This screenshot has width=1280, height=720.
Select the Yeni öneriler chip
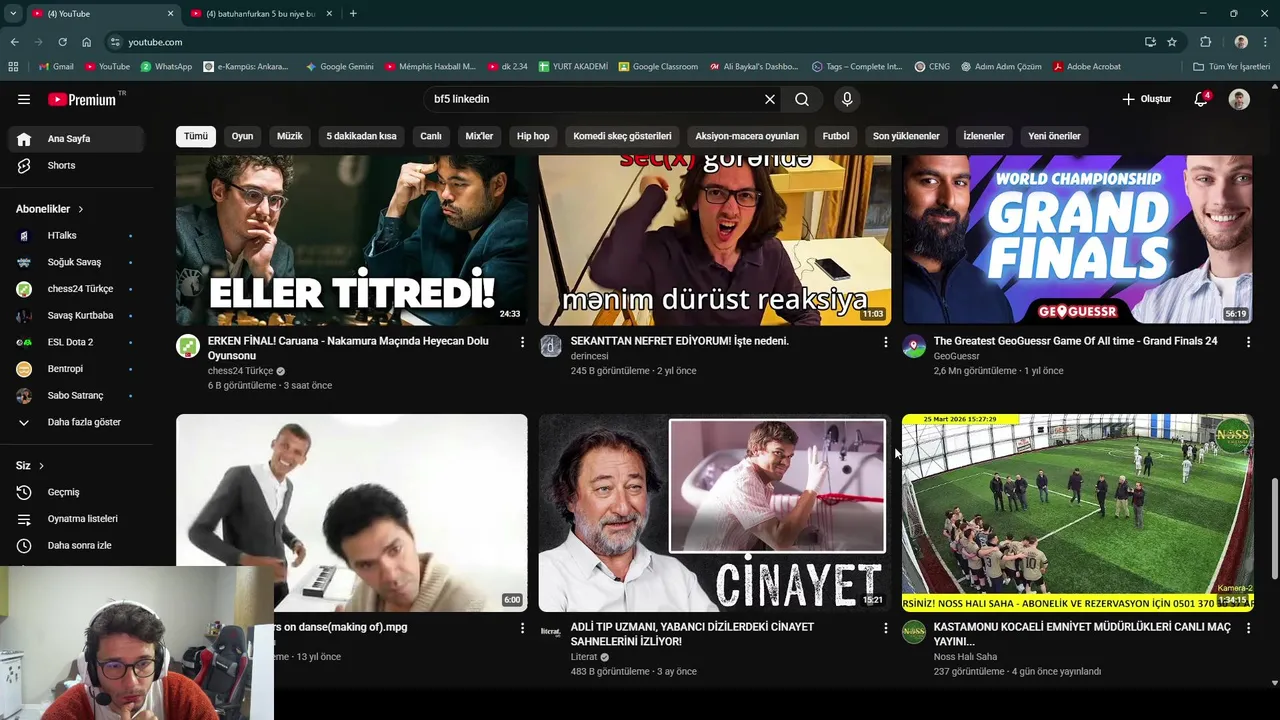pyautogui.click(x=1054, y=136)
